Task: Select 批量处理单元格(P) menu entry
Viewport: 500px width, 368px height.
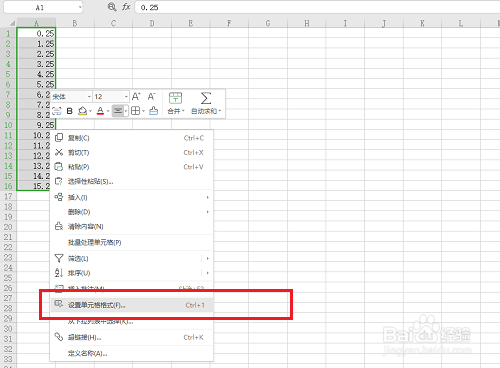Action: pyautogui.click(x=132, y=243)
